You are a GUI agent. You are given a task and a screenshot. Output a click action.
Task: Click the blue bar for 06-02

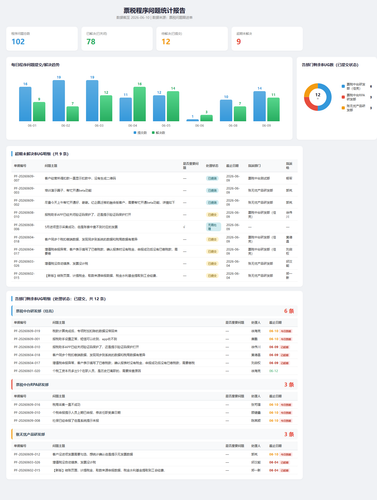(59, 101)
